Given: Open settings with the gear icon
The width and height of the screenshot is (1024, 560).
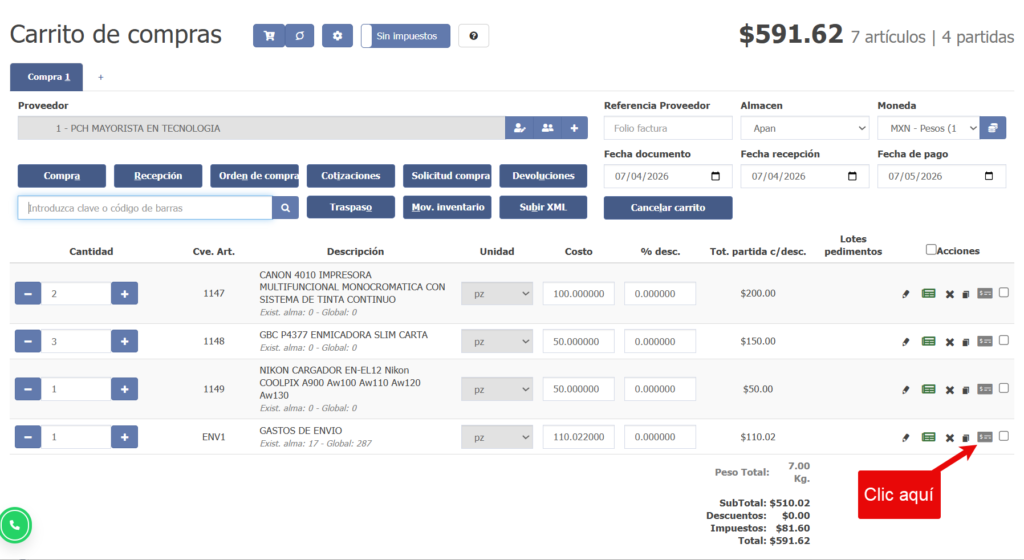Looking at the screenshot, I should point(337,36).
